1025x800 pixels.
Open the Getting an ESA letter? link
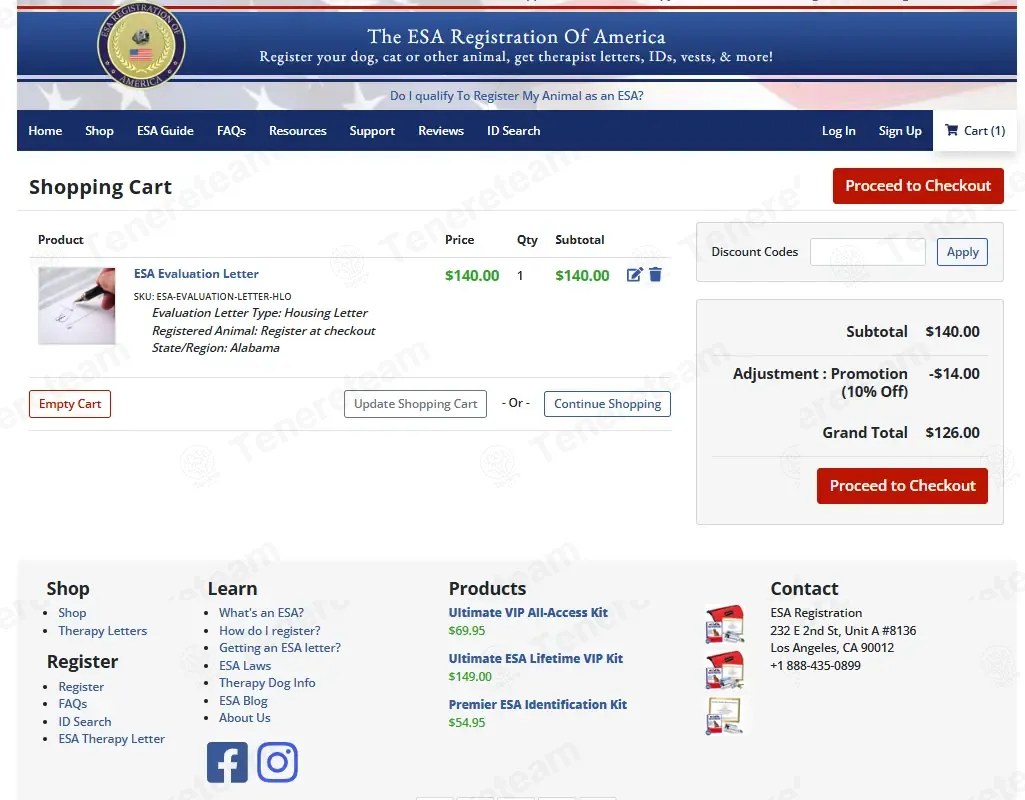point(280,648)
